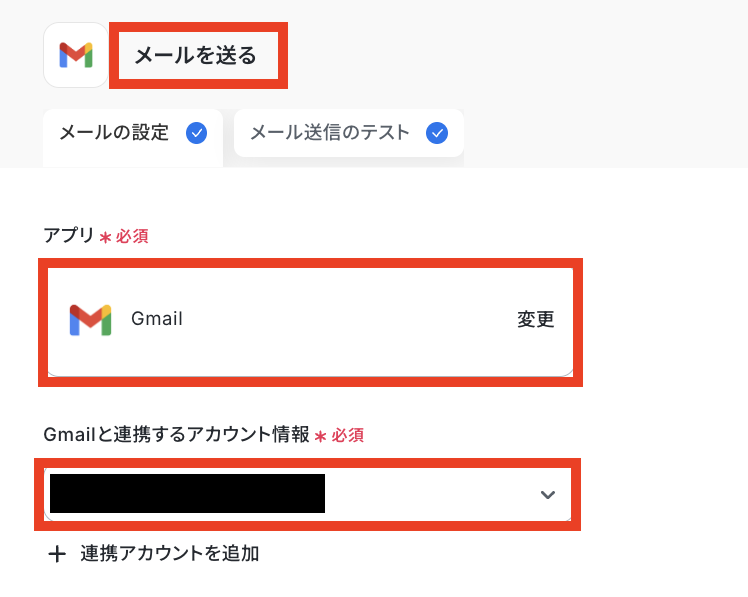748x597 pixels.
Task: Select the blacked-out account value
Action: [187, 493]
